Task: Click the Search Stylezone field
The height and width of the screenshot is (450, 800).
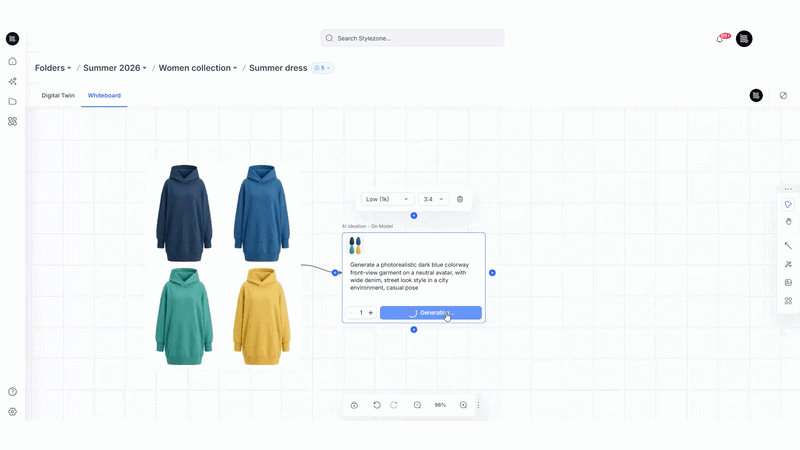Action: point(412,38)
